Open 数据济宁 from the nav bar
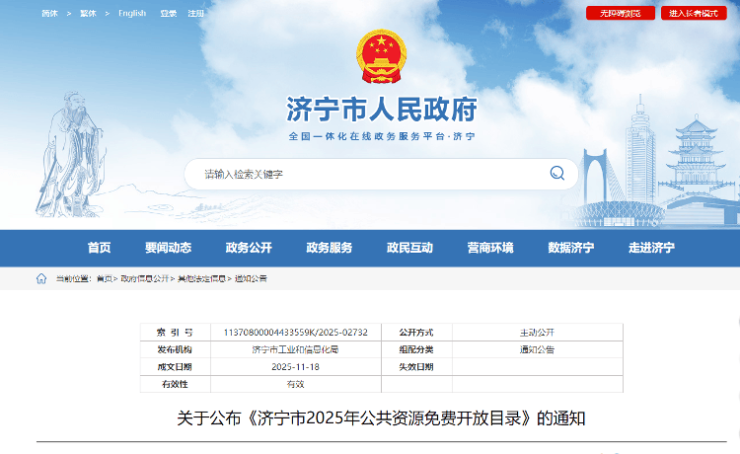Screen dimensions: 740x454 click(x=571, y=249)
